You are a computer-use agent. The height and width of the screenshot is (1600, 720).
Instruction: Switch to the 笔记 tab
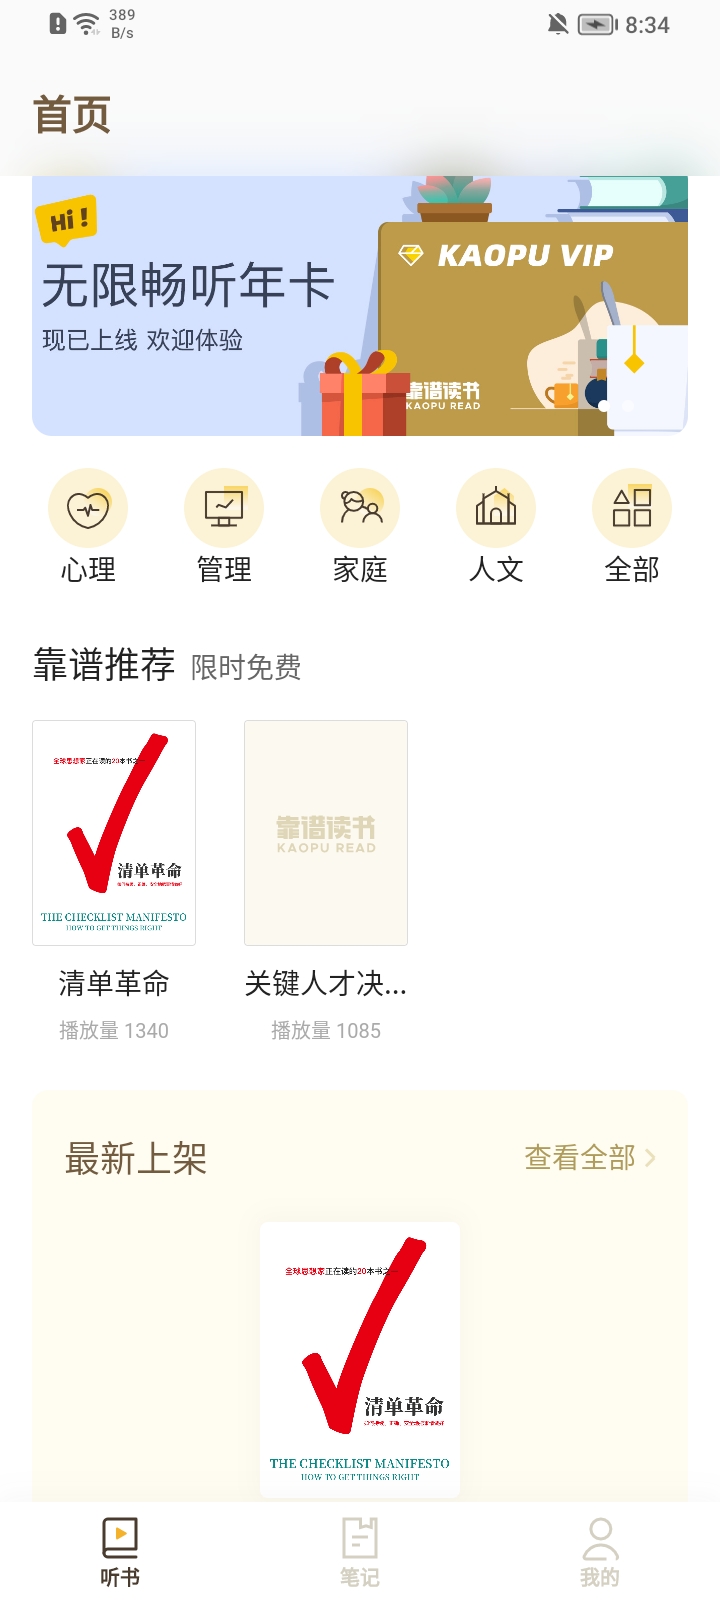(360, 1552)
